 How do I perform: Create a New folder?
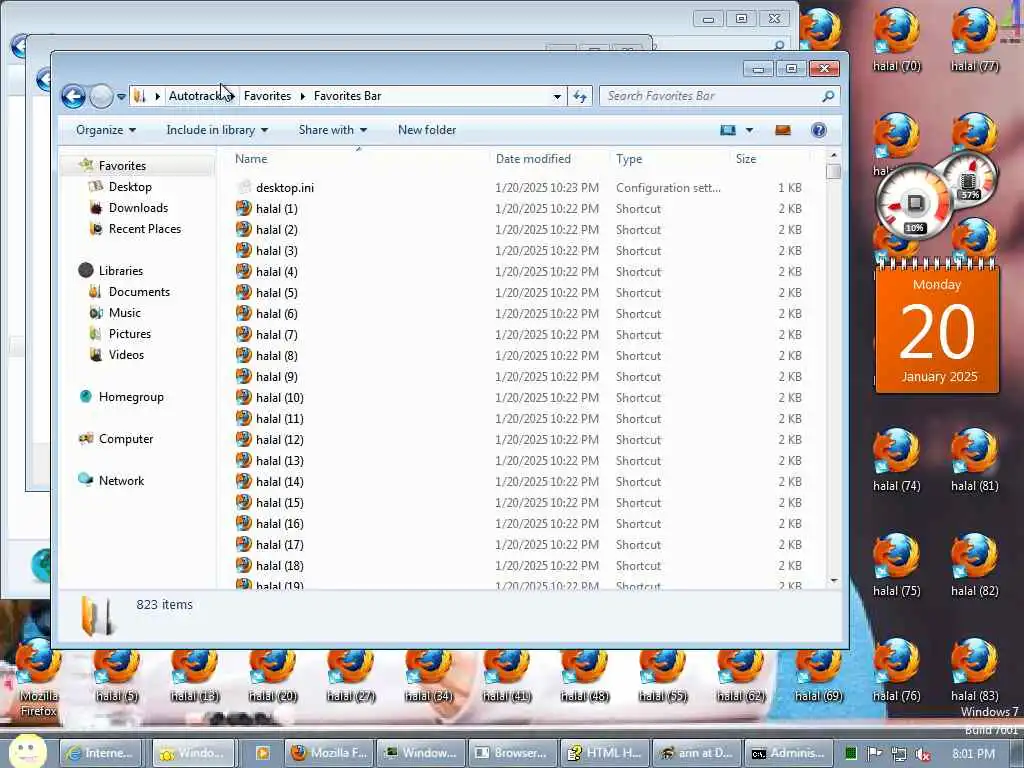point(427,130)
